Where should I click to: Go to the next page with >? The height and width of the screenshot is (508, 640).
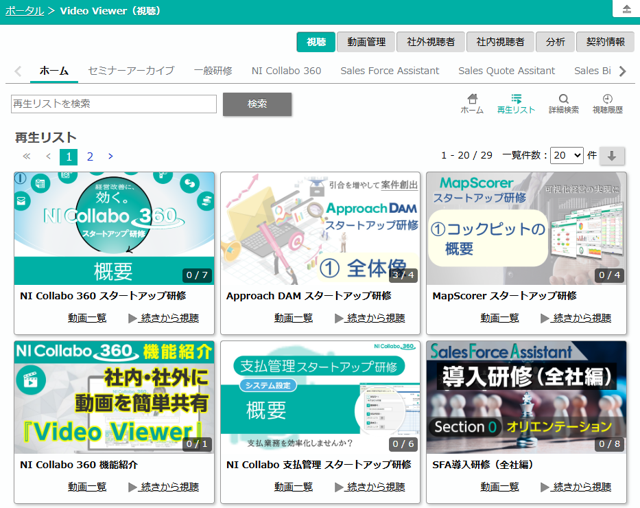pos(110,156)
